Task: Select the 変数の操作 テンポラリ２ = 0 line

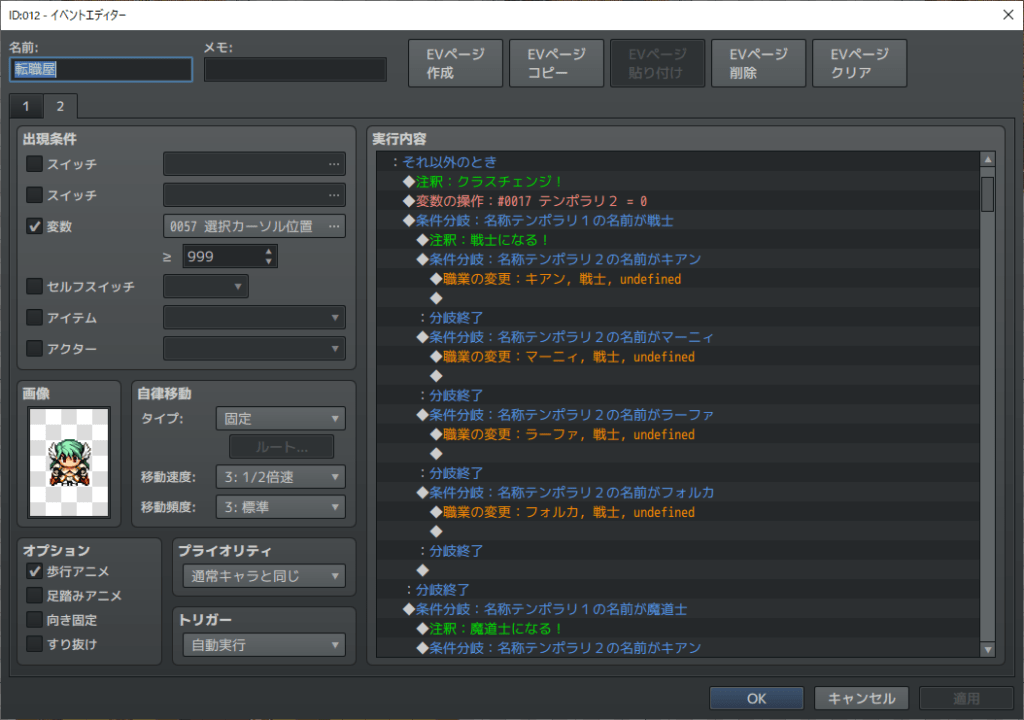Action: [678, 201]
